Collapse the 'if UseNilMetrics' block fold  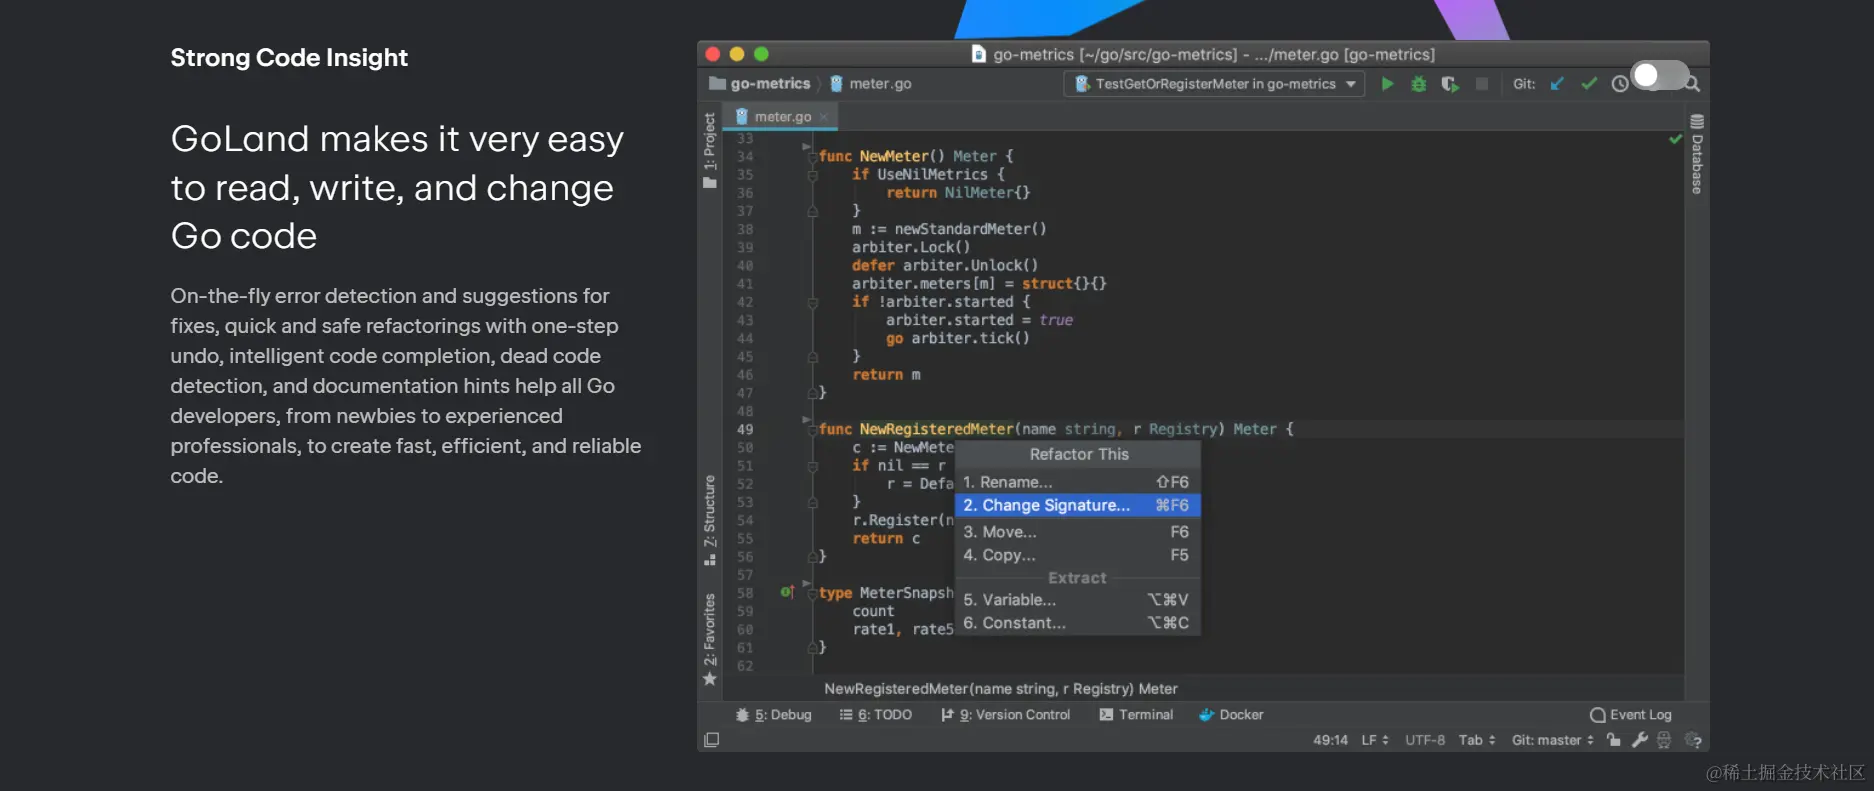tap(812, 175)
